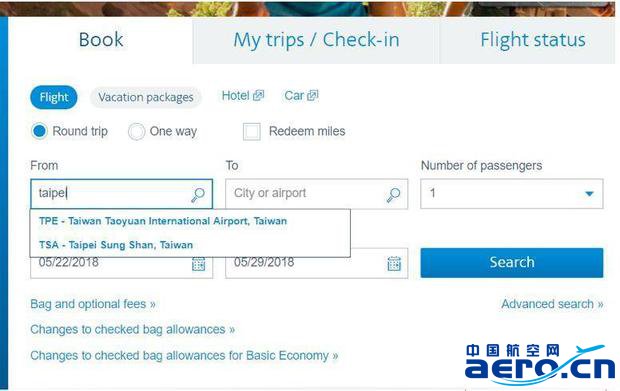
Task: Select the Round trip radio button
Action: click(x=40, y=131)
